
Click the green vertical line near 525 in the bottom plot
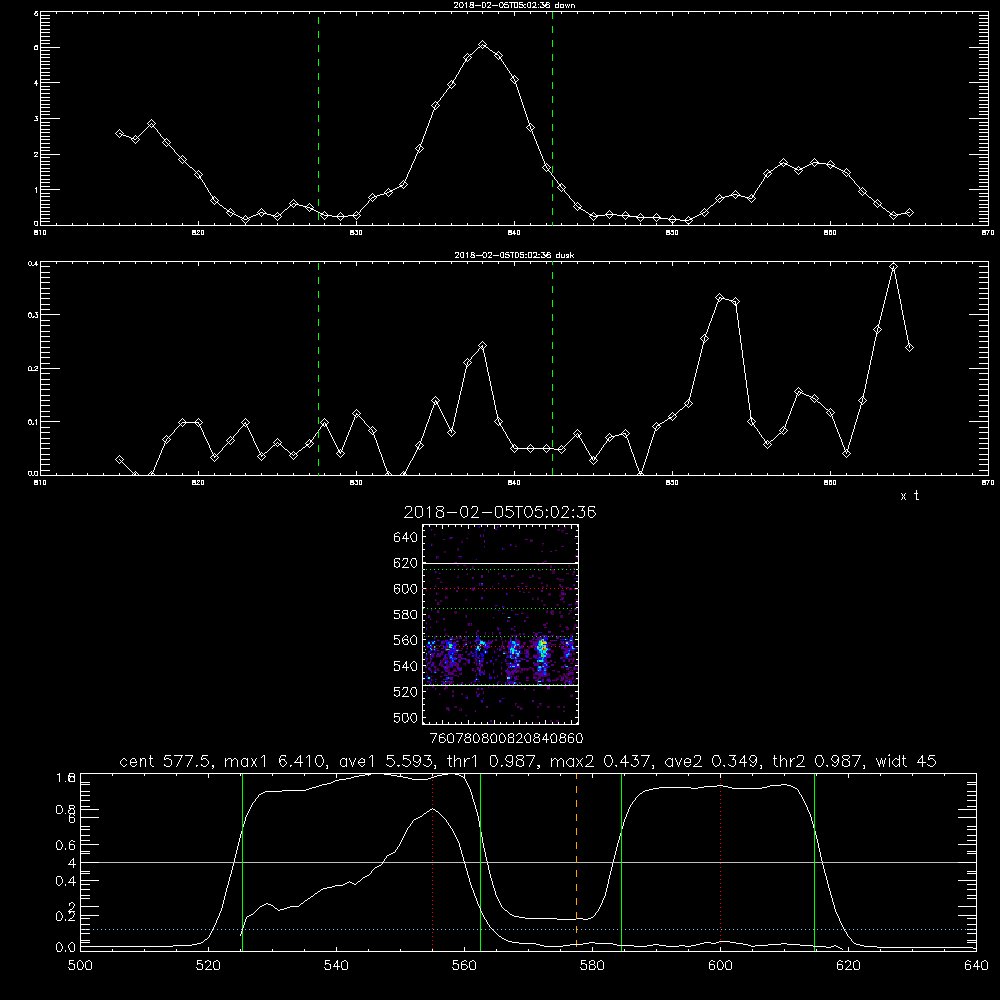click(242, 861)
